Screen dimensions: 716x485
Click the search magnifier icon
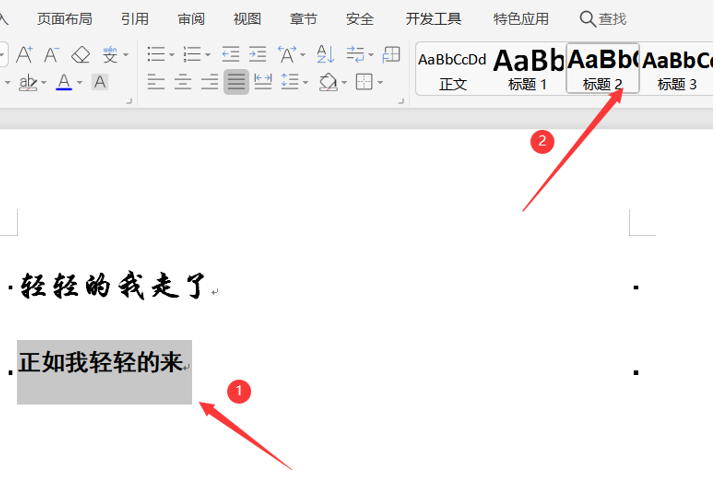pyautogui.click(x=587, y=19)
